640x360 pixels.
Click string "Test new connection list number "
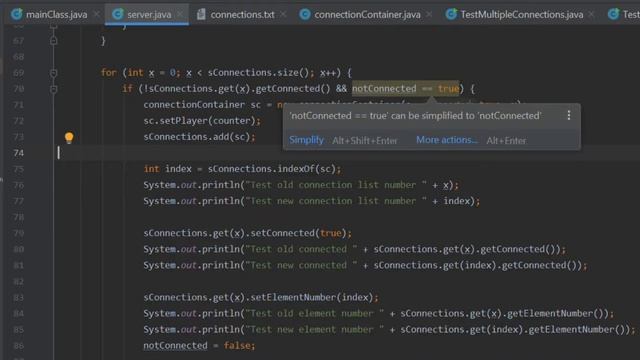[x=336, y=201]
